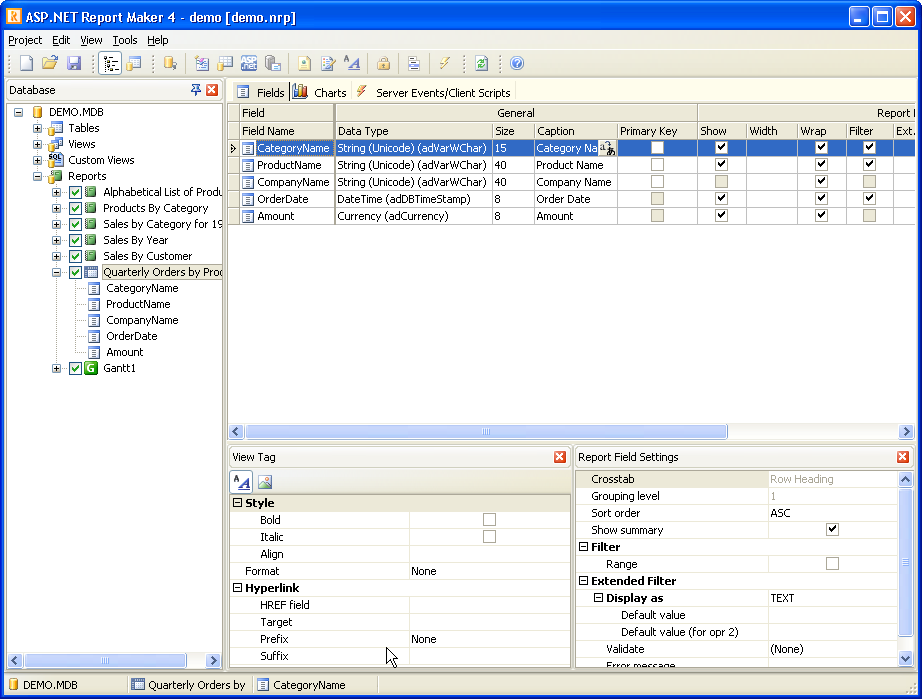Uncheck the Sales By Year report checkbox

[75, 240]
